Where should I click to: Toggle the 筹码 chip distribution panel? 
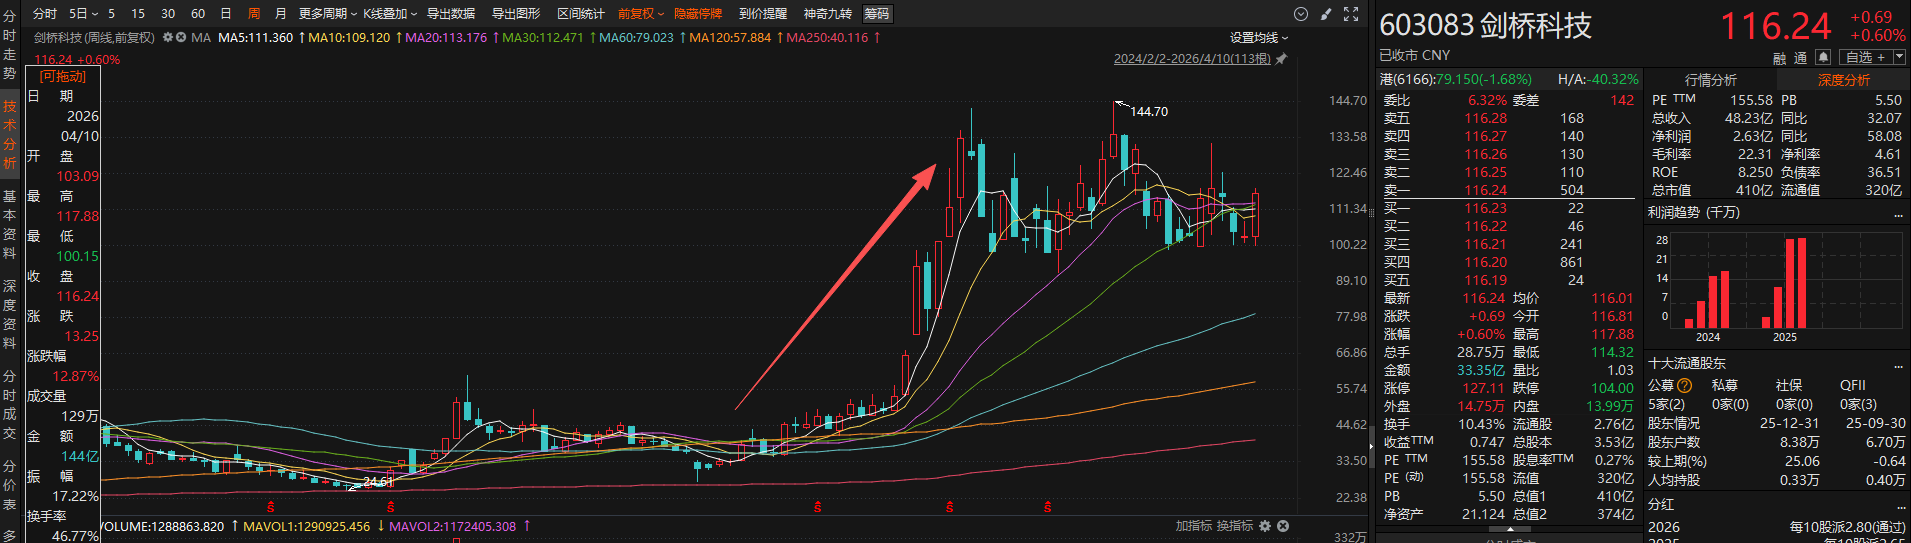(x=877, y=14)
